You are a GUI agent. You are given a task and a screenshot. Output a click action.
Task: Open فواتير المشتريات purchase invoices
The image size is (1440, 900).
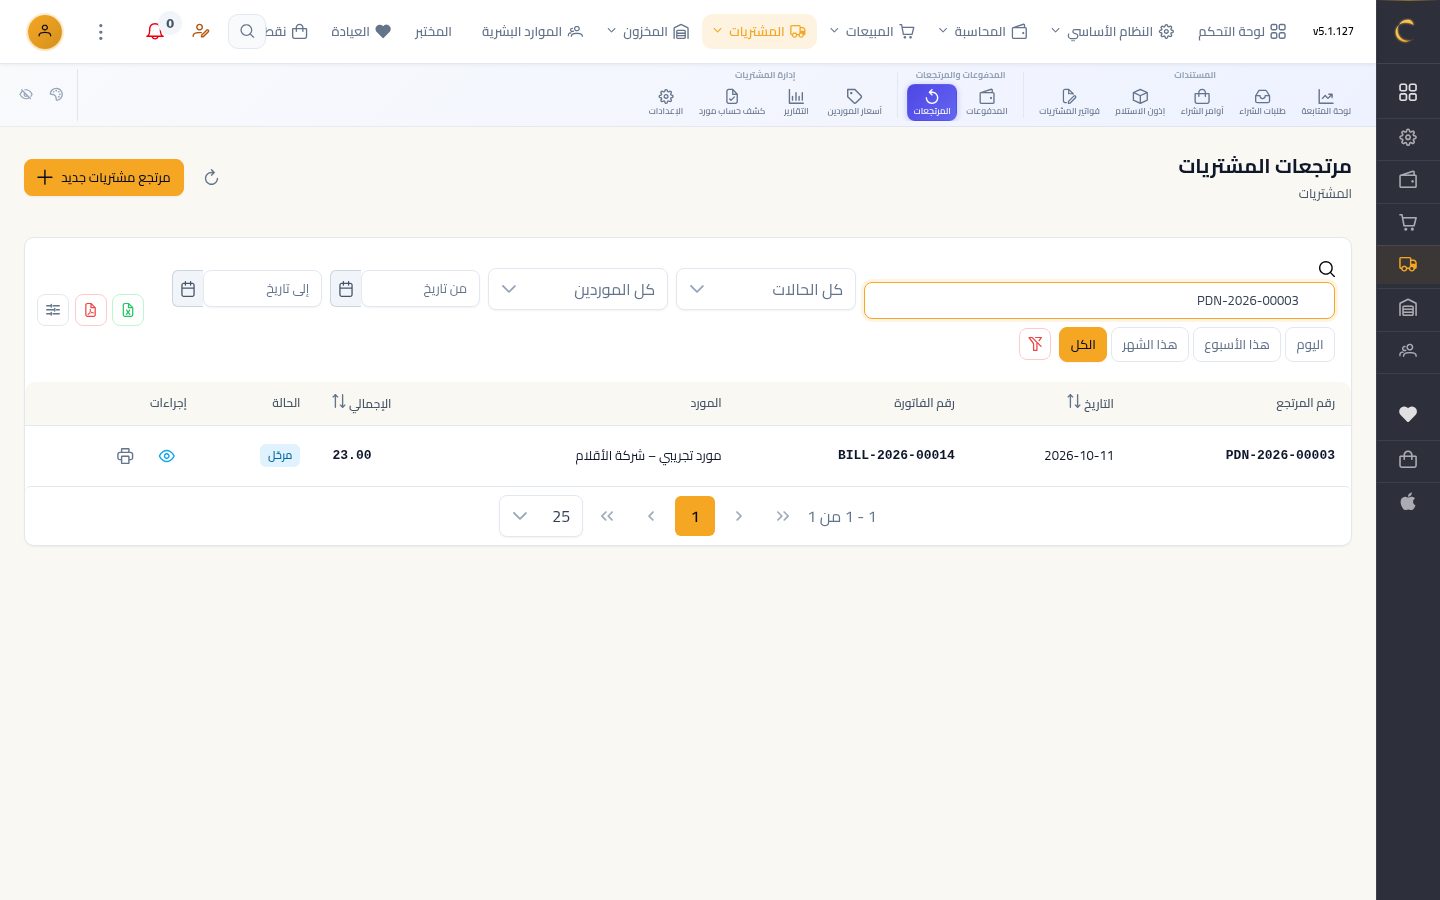1069,102
